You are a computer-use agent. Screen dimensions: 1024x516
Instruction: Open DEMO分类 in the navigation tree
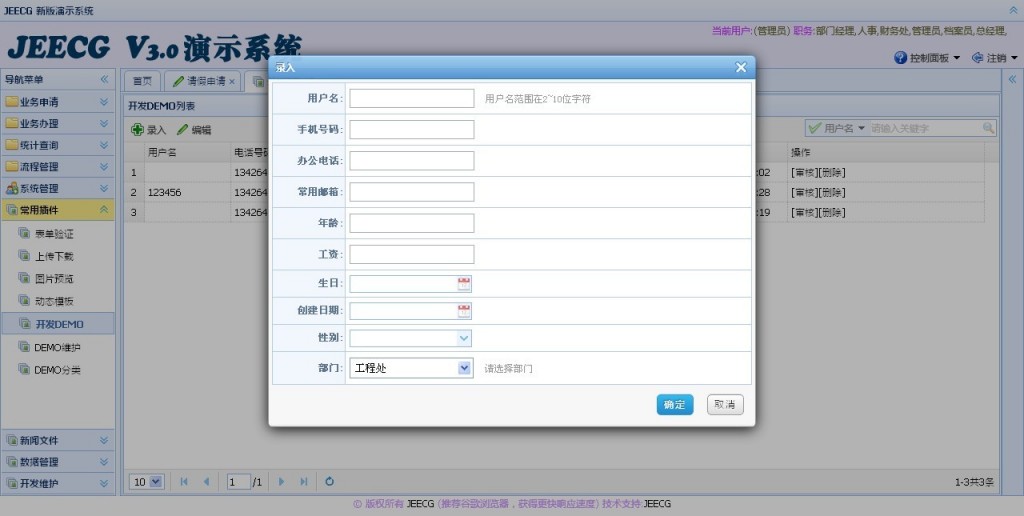[57, 370]
